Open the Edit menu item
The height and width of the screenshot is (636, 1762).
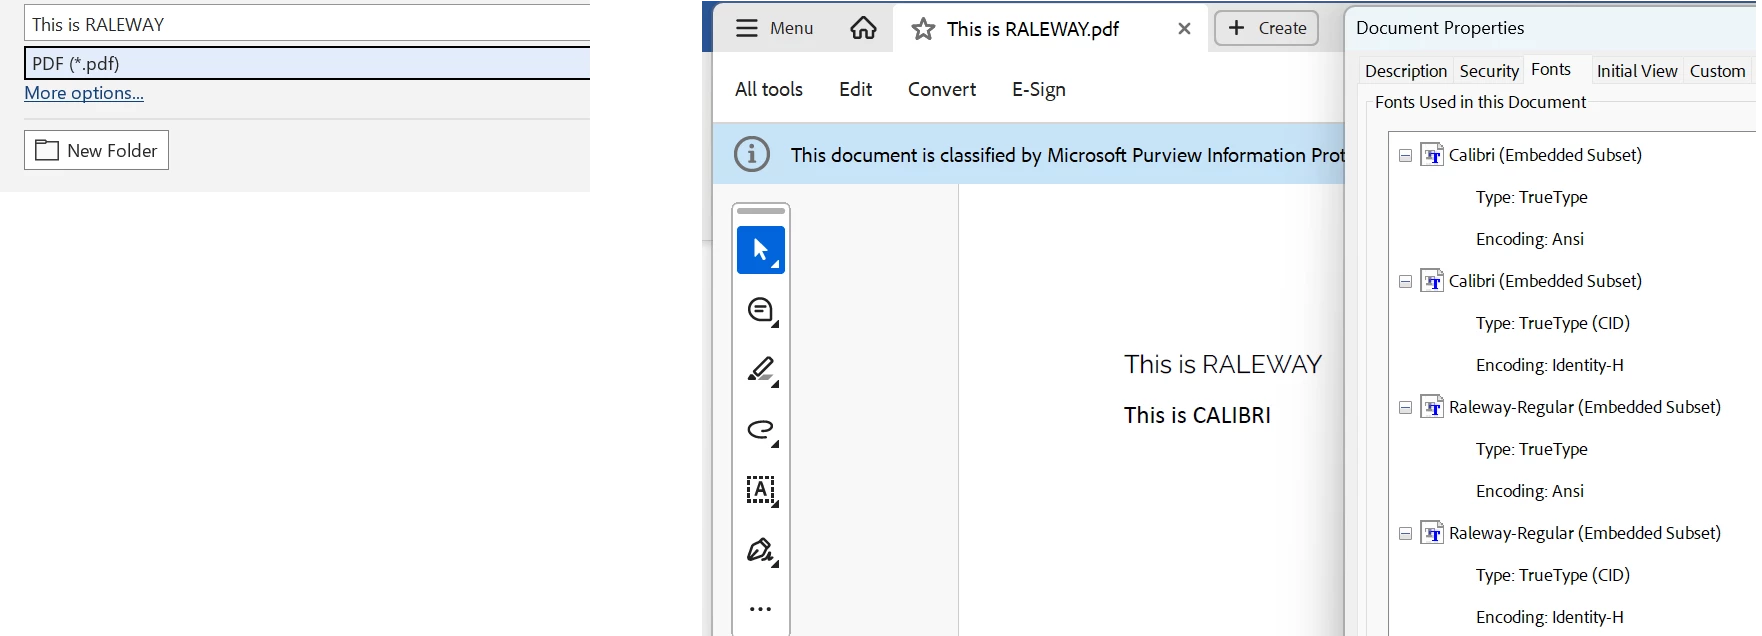click(855, 89)
